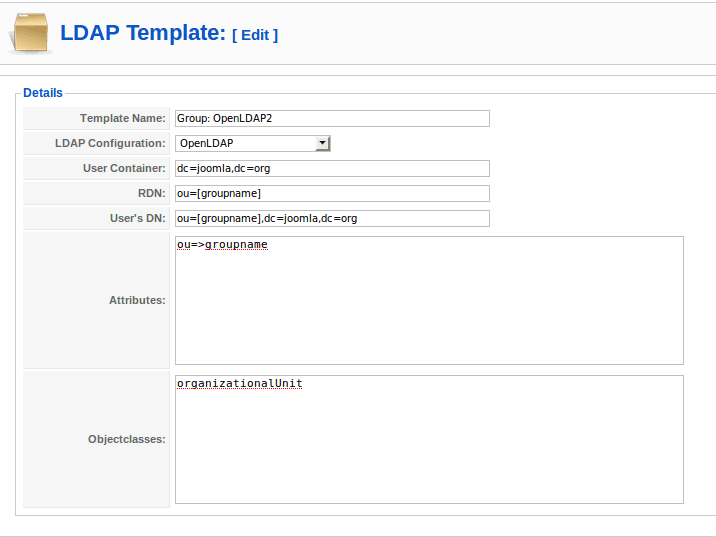
Task: Select the User's DN input field
Action: [332, 218]
